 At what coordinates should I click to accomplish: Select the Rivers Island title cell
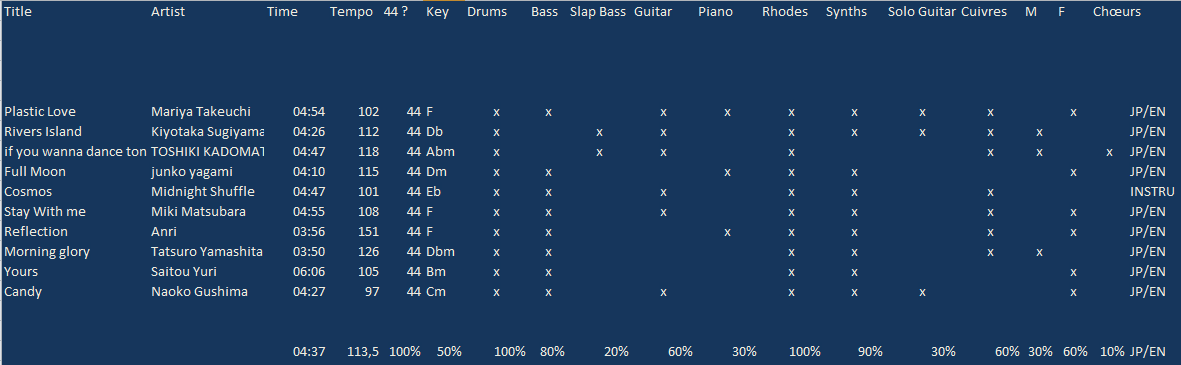(x=45, y=132)
